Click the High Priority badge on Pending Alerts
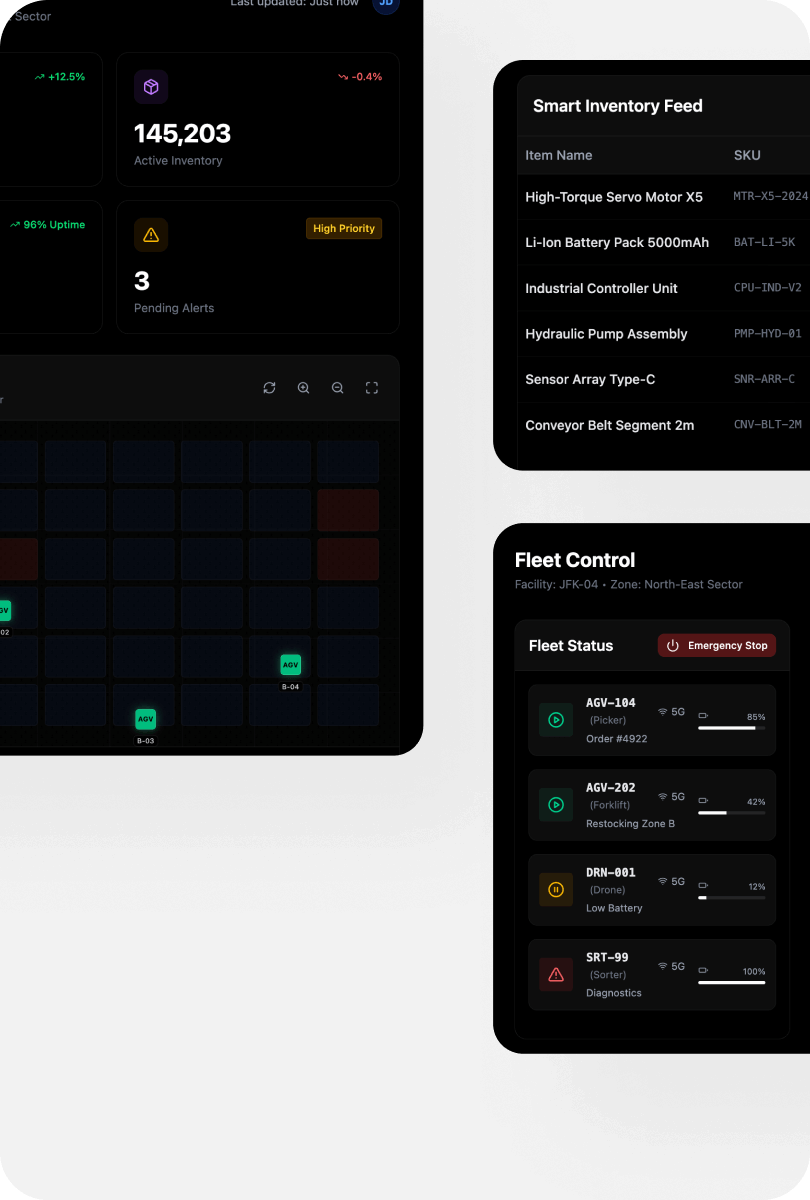This screenshot has width=810, height=1200. pos(344,228)
